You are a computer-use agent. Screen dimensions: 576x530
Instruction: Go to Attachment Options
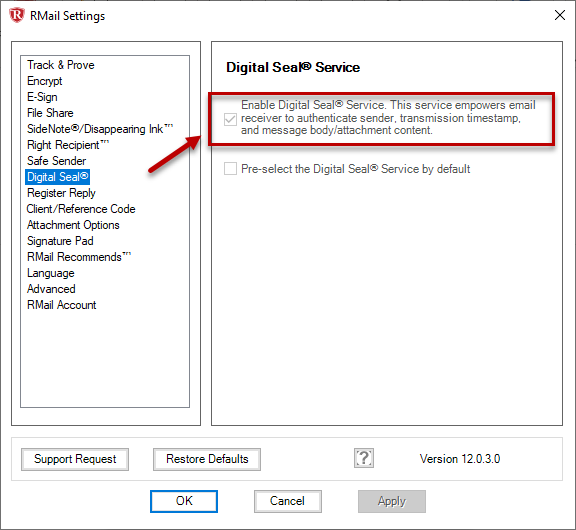coord(73,225)
